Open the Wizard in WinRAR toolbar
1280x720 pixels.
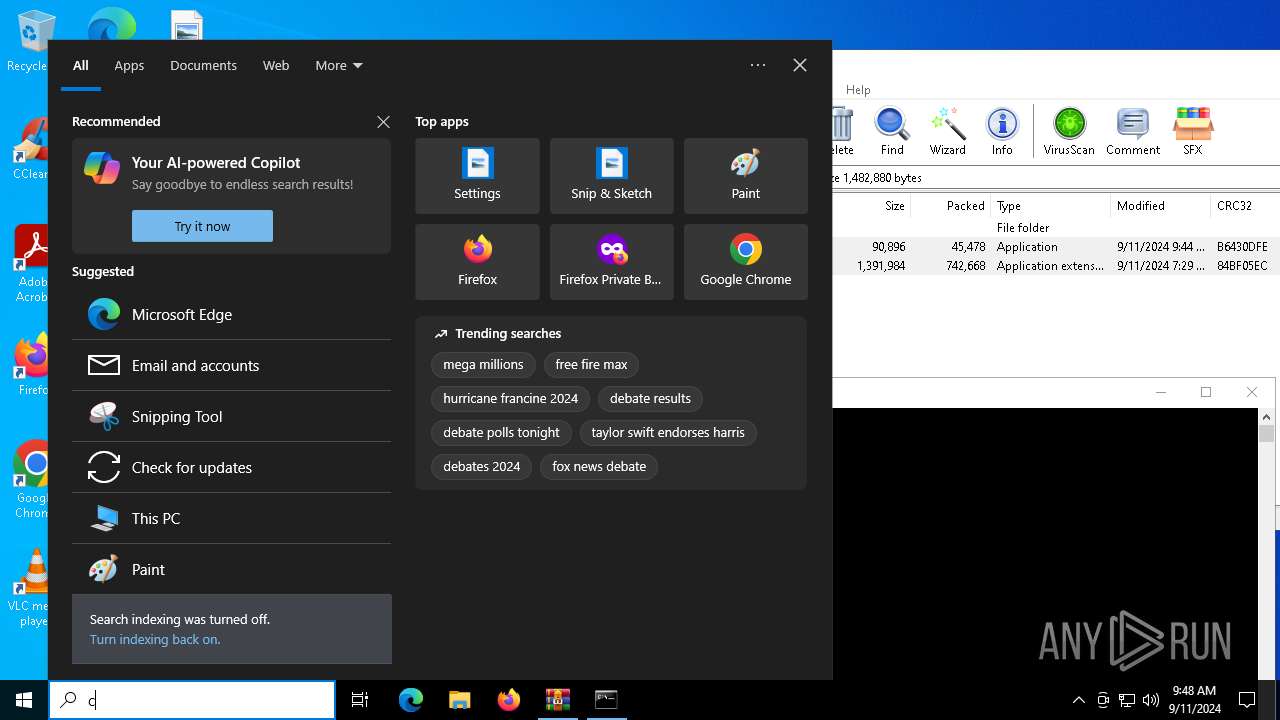click(947, 132)
